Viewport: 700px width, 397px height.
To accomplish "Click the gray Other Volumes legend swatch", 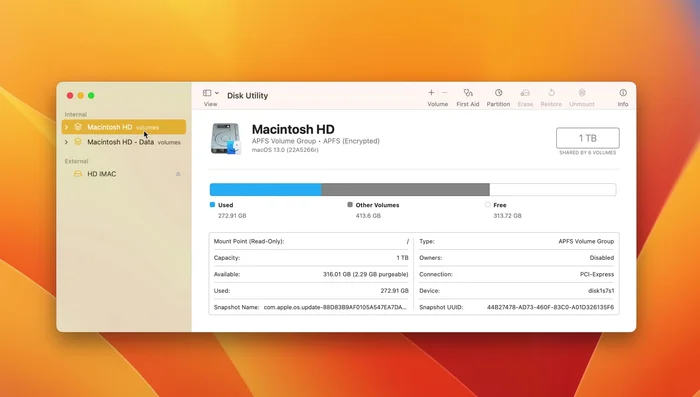I will point(350,205).
